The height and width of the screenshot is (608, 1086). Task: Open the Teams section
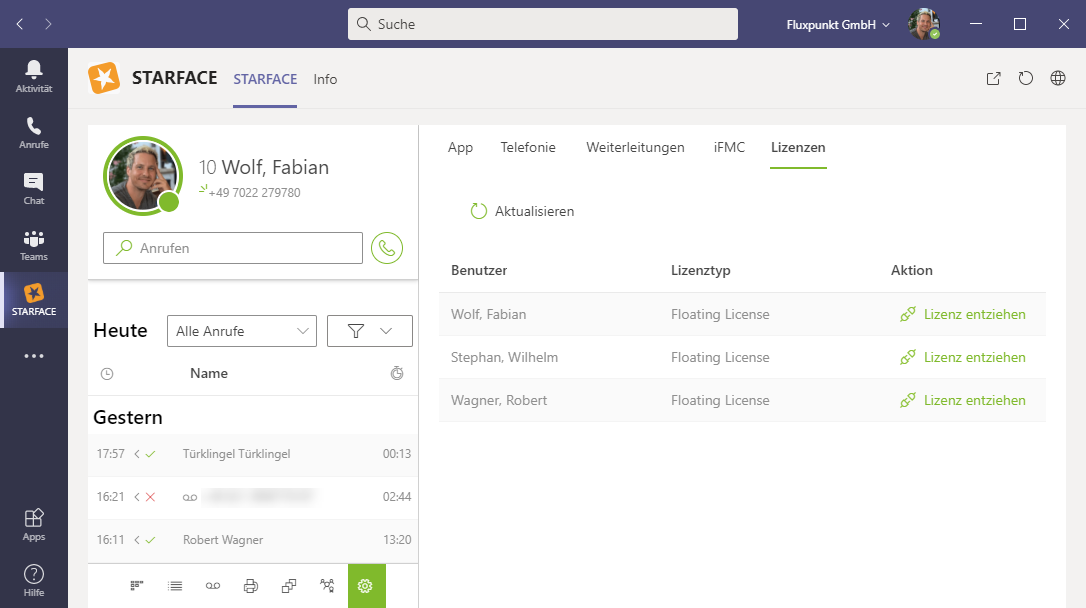(x=34, y=244)
